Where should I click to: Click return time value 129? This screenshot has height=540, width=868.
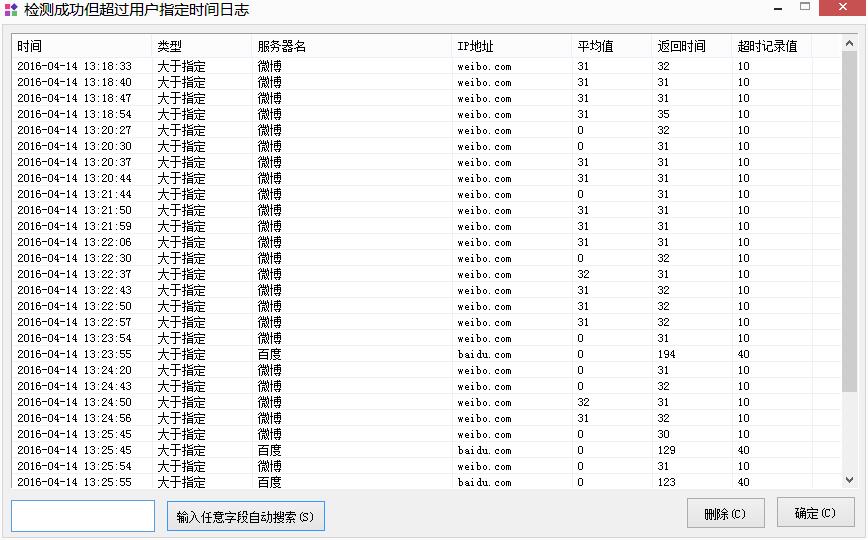(x=666, y=450)
